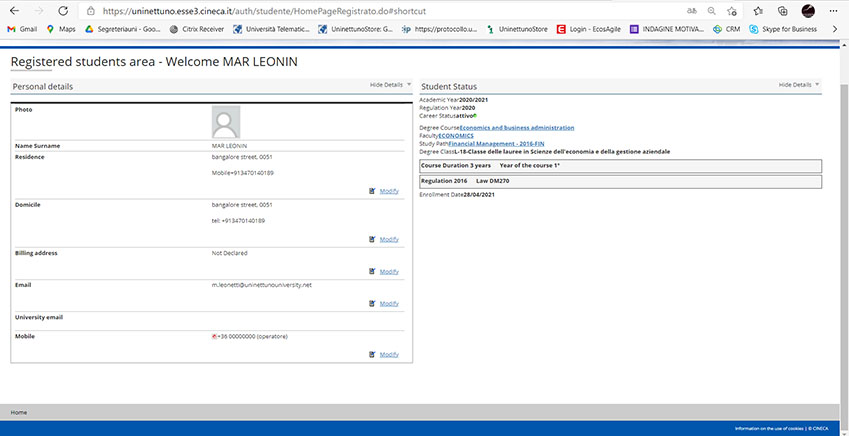Open the Home item in footer bar
The height and width of the screenshot is (436, 849).
(x=18, y=412)
